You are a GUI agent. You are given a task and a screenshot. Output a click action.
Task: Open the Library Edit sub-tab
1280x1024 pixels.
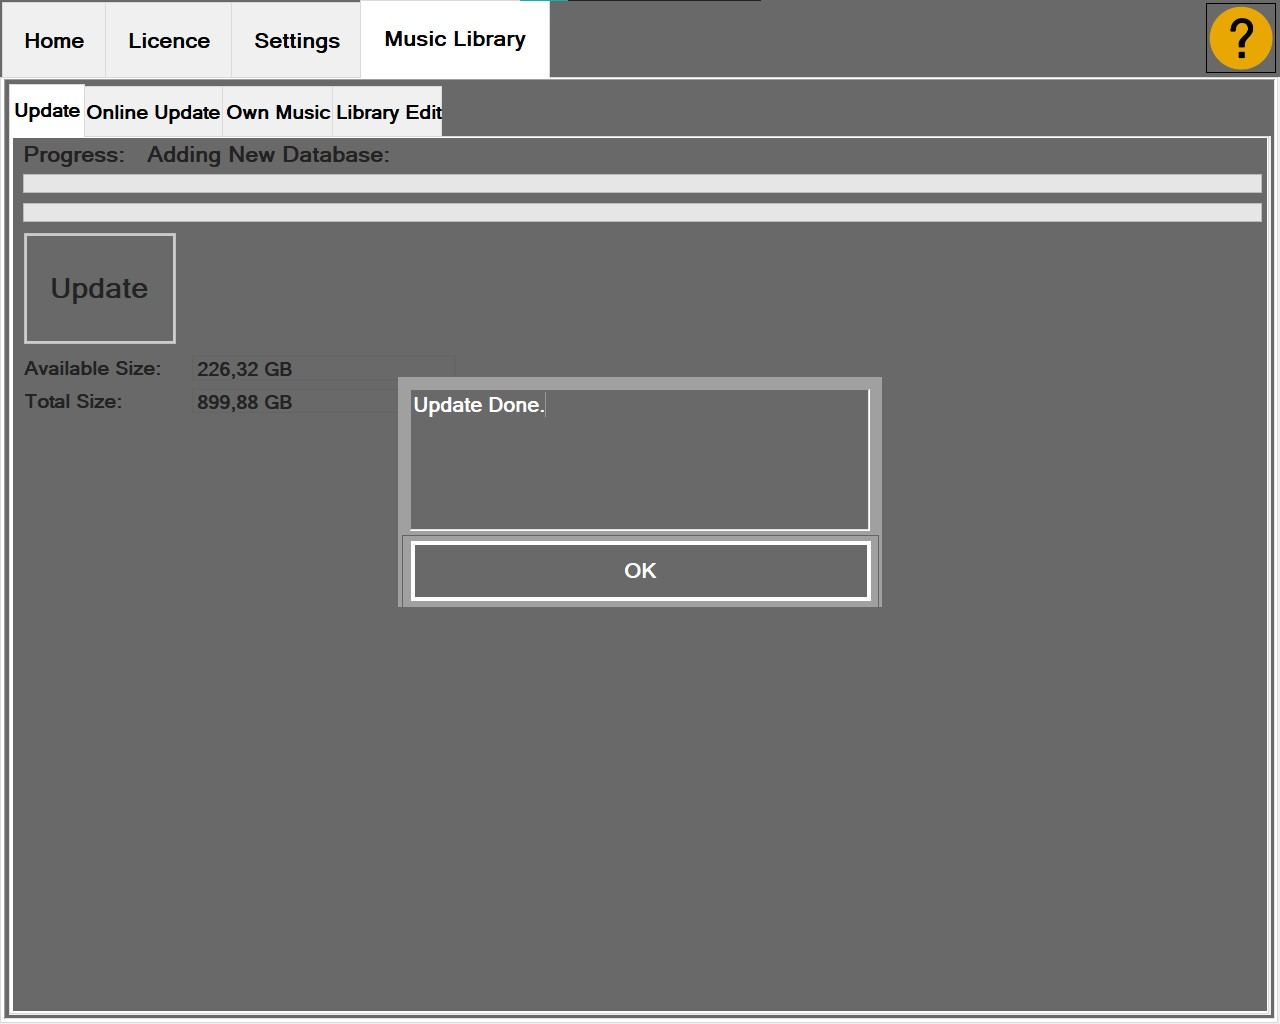pos(388,112)
